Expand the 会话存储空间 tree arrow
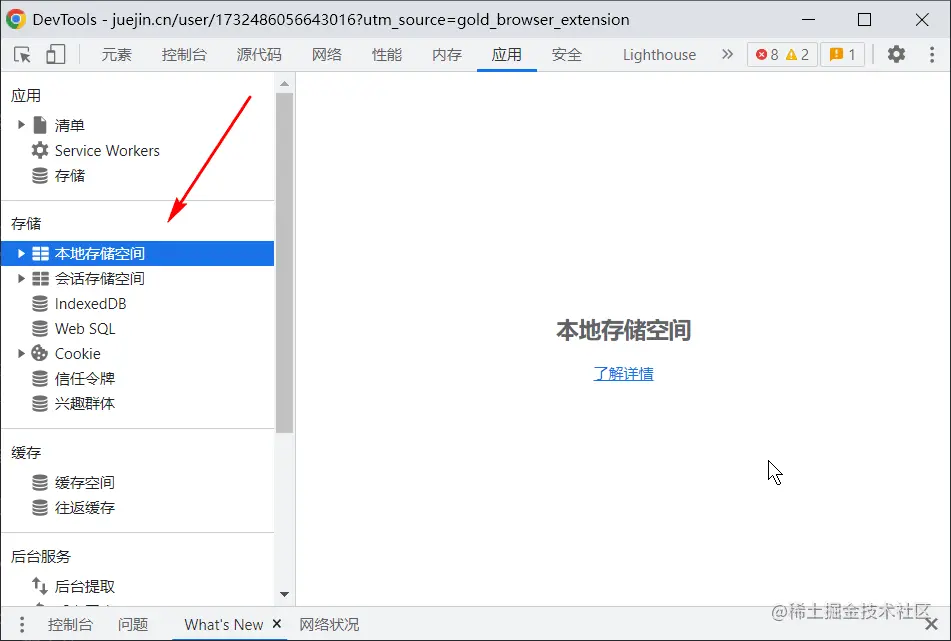This screenshot has height=641, width=951. 21,278
